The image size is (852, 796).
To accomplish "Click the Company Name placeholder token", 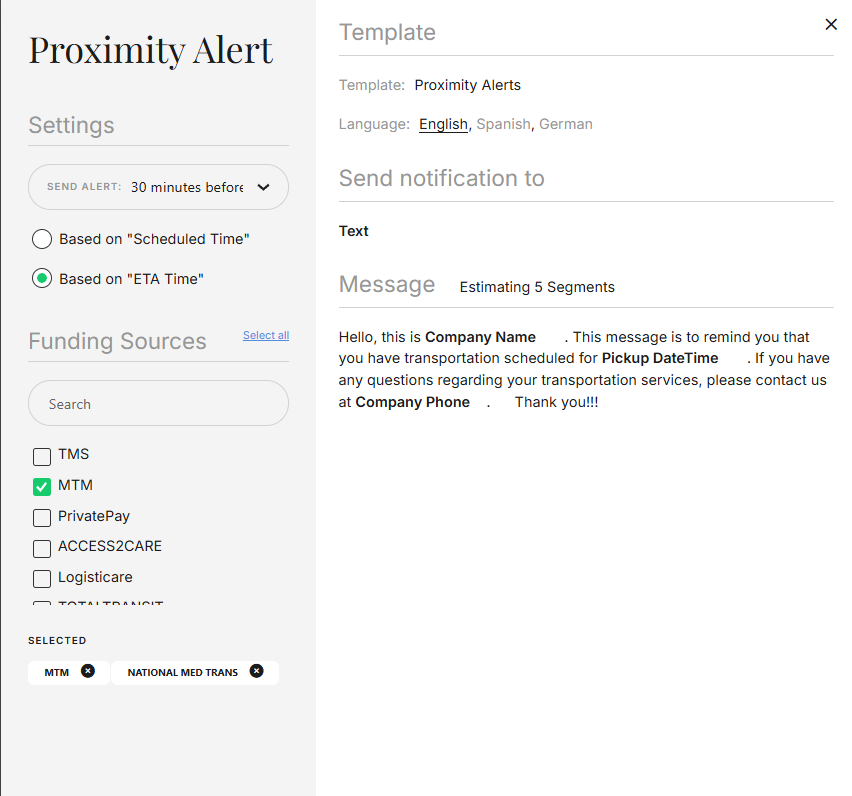I will [x=480, y=337].
